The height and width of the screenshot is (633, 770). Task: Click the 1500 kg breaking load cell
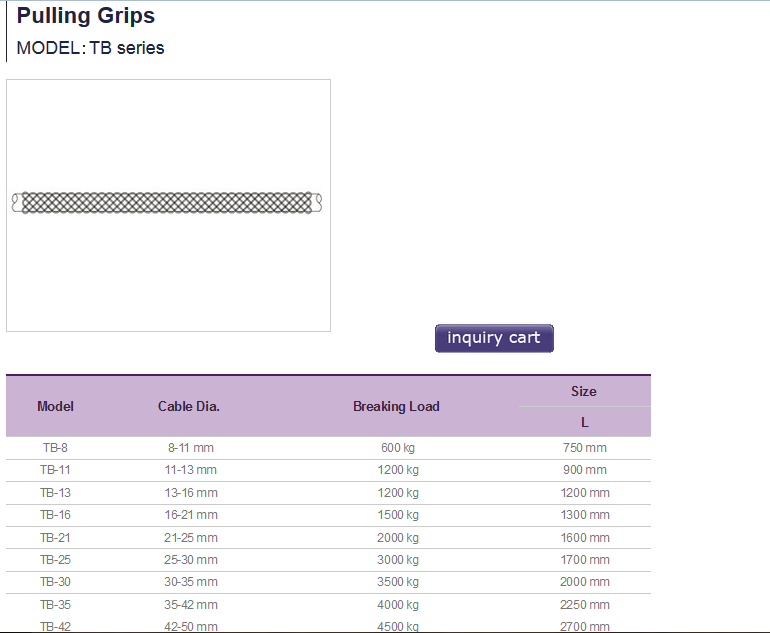pyautogui.click(x=398, y=515)
